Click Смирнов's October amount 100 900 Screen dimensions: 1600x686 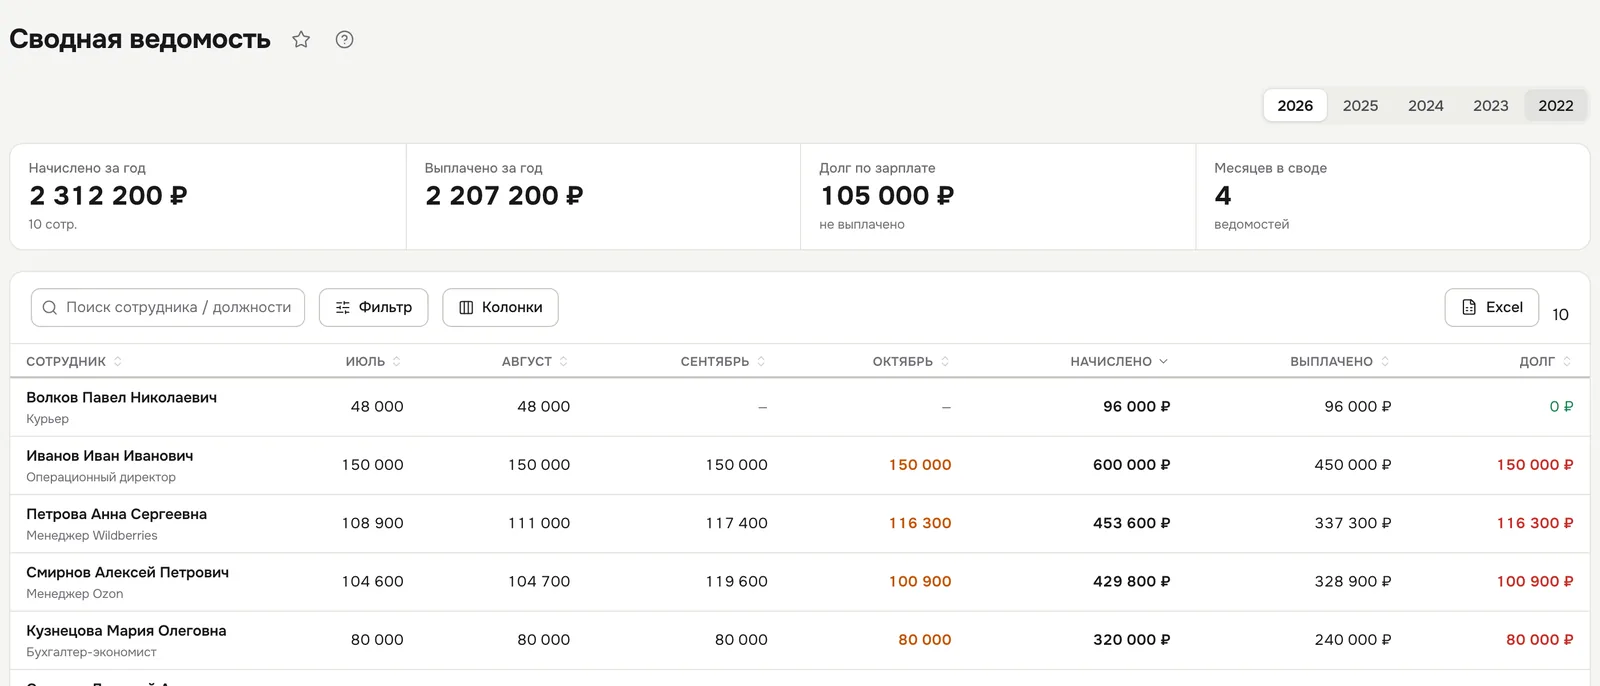tap(920, 582)
